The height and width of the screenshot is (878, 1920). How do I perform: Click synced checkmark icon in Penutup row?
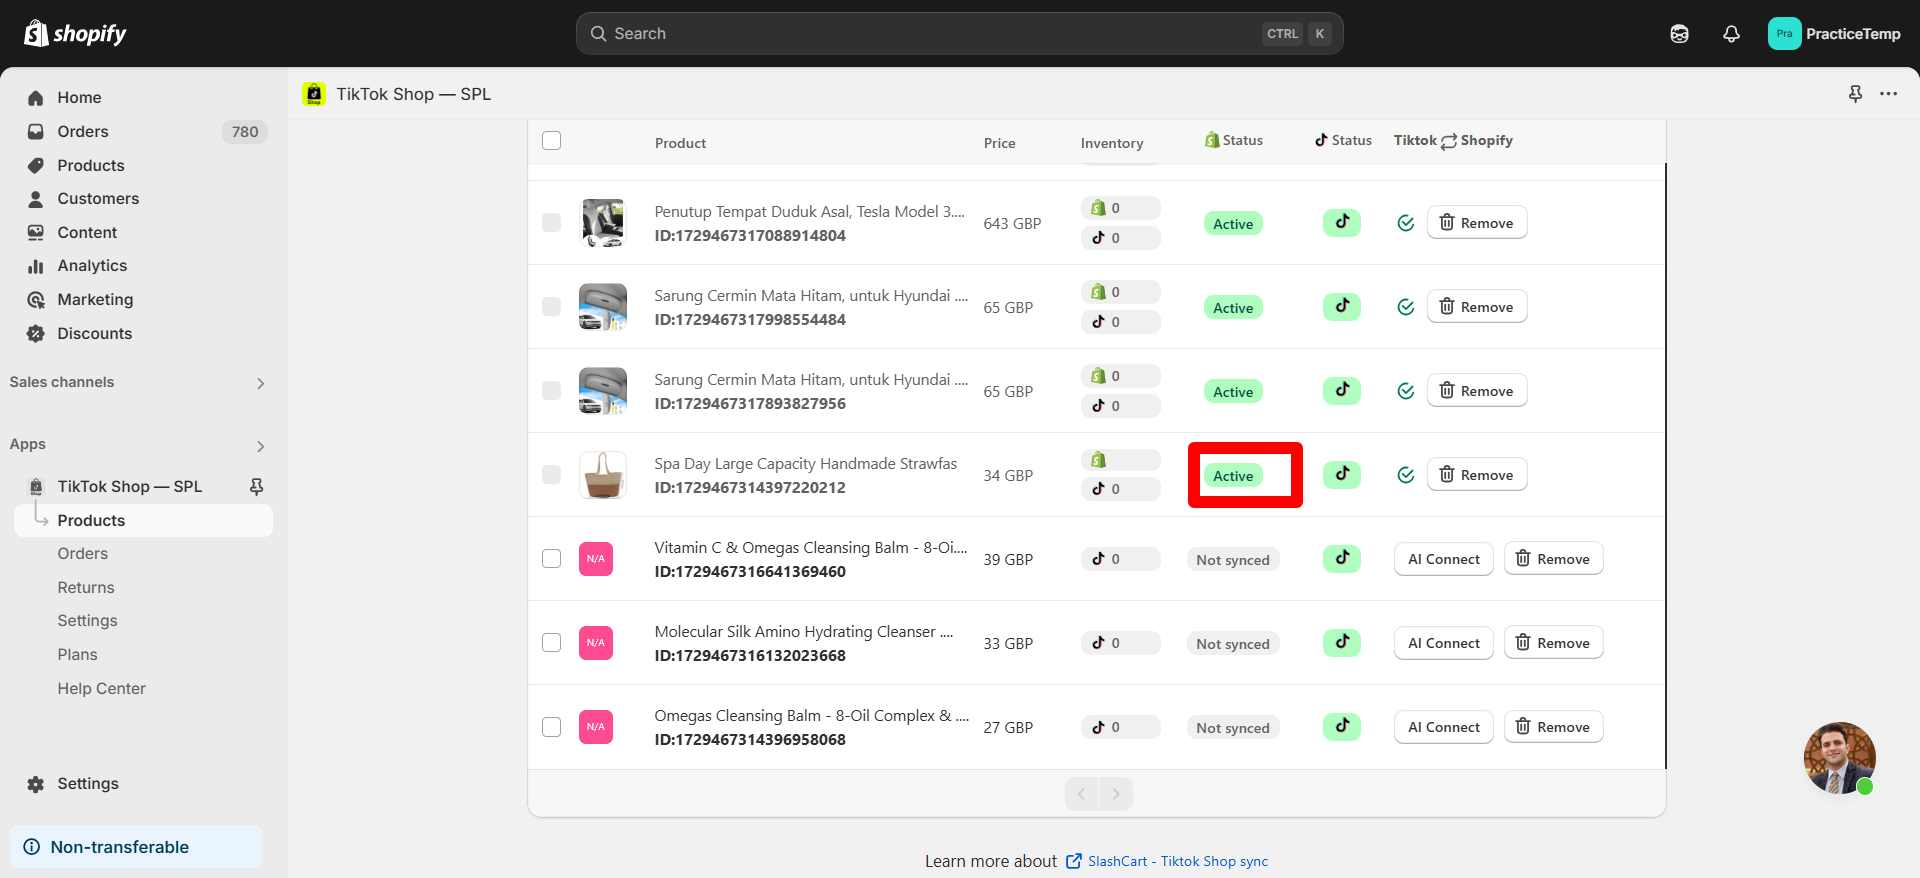click(x=1406, y=223)
